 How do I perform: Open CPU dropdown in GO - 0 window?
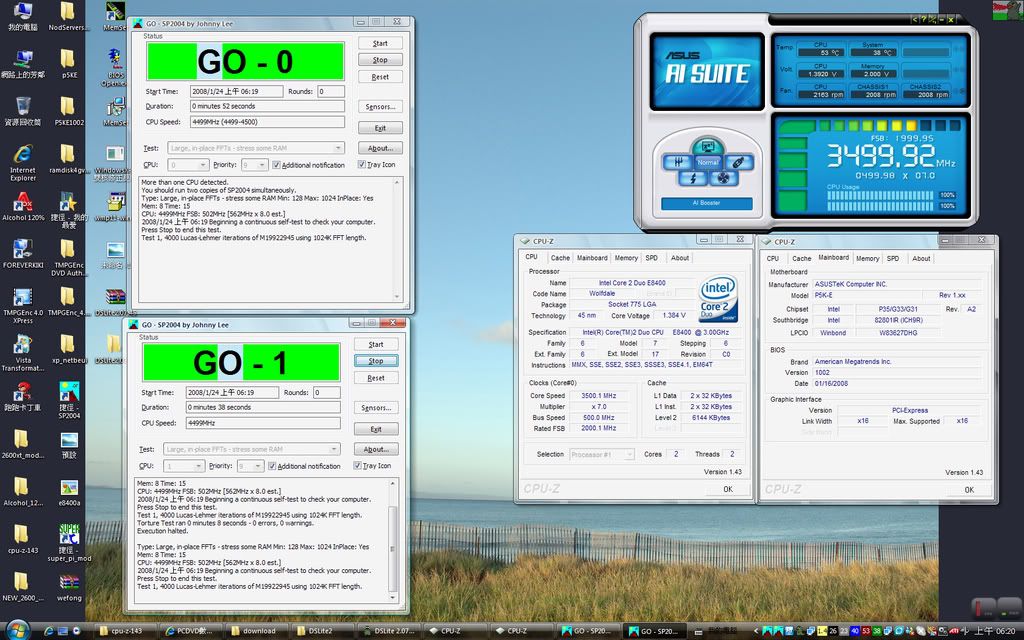click(188, 165)
